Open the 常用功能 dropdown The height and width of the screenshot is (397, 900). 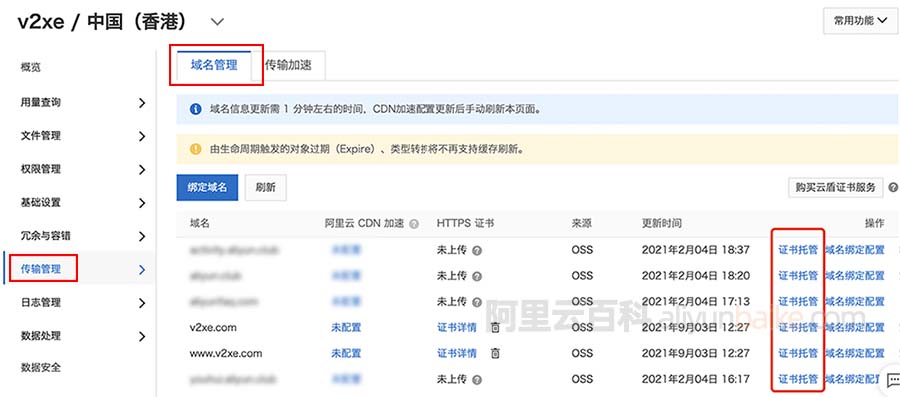tap(860, 21)
